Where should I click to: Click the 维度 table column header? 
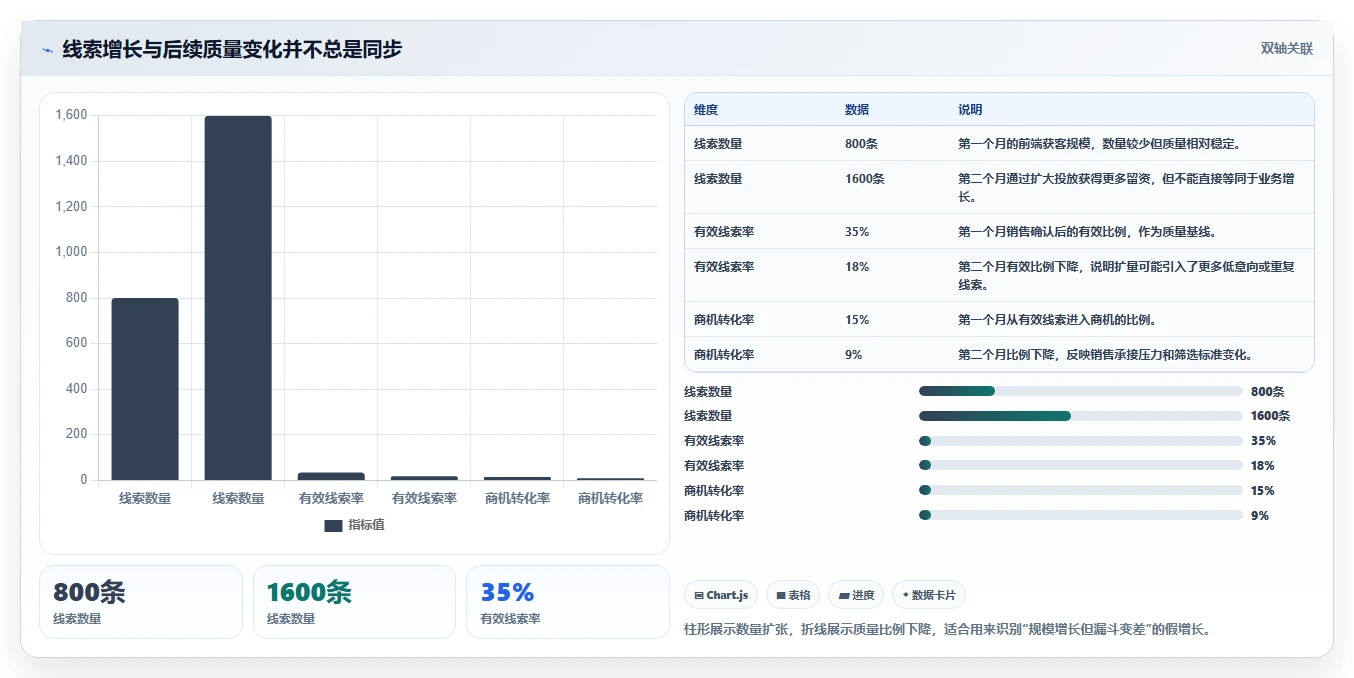tap(706, 110)
